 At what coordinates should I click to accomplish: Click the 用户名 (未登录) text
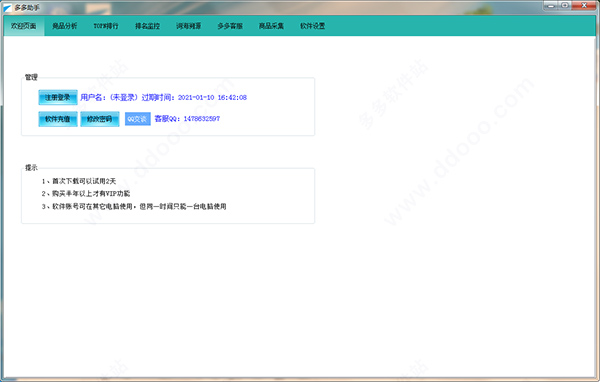[x=109, y=98]
